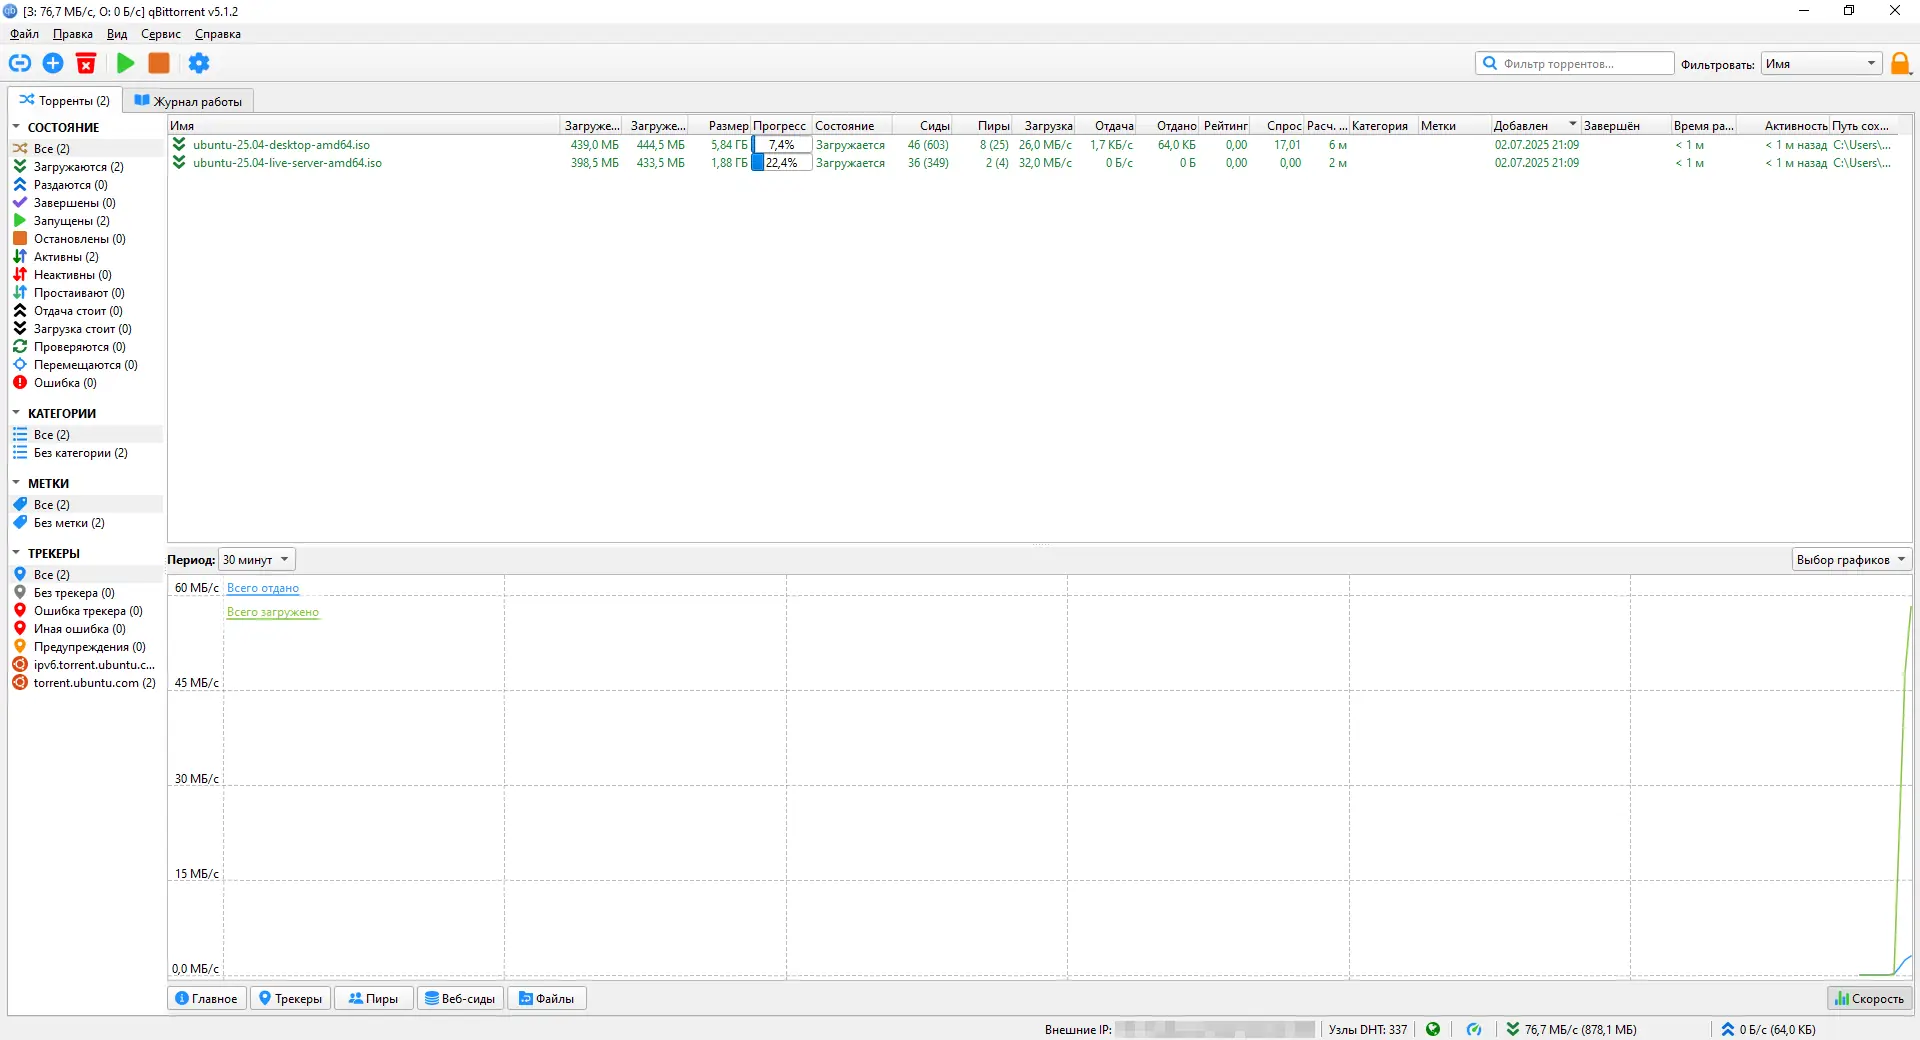1920x1040 pixels.
Task: Click the green start torrents icon
Action: pyautogui.click(x=125, y=63)
